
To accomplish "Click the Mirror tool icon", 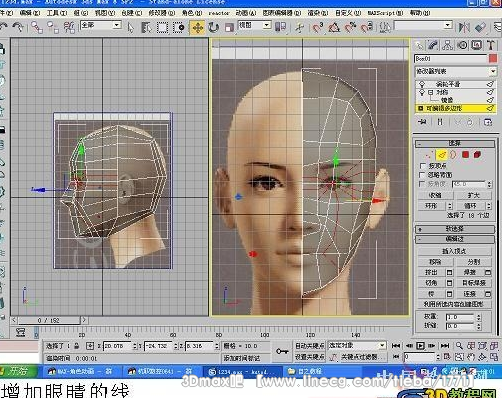I will (x=464, y=27).
